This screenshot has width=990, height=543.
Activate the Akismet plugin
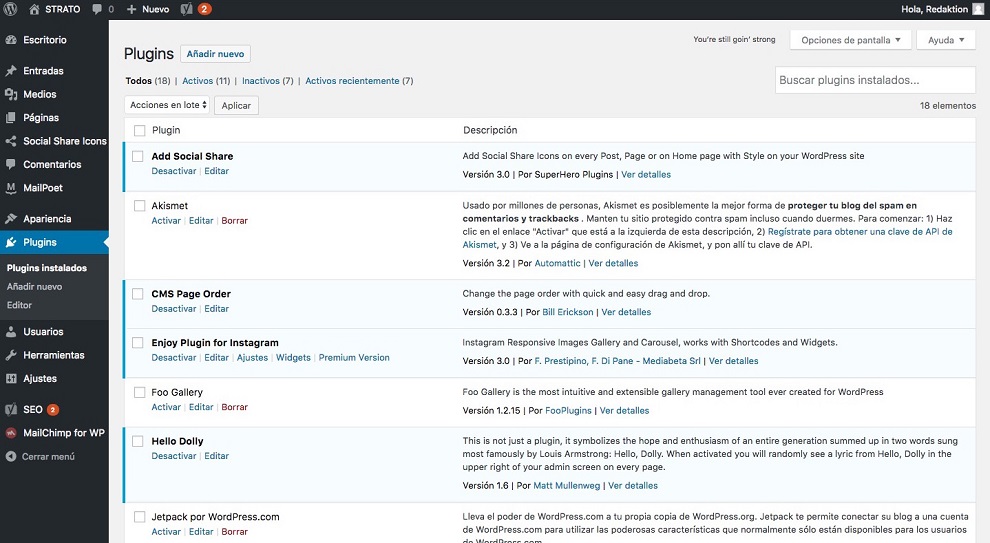tap(166, 220)
